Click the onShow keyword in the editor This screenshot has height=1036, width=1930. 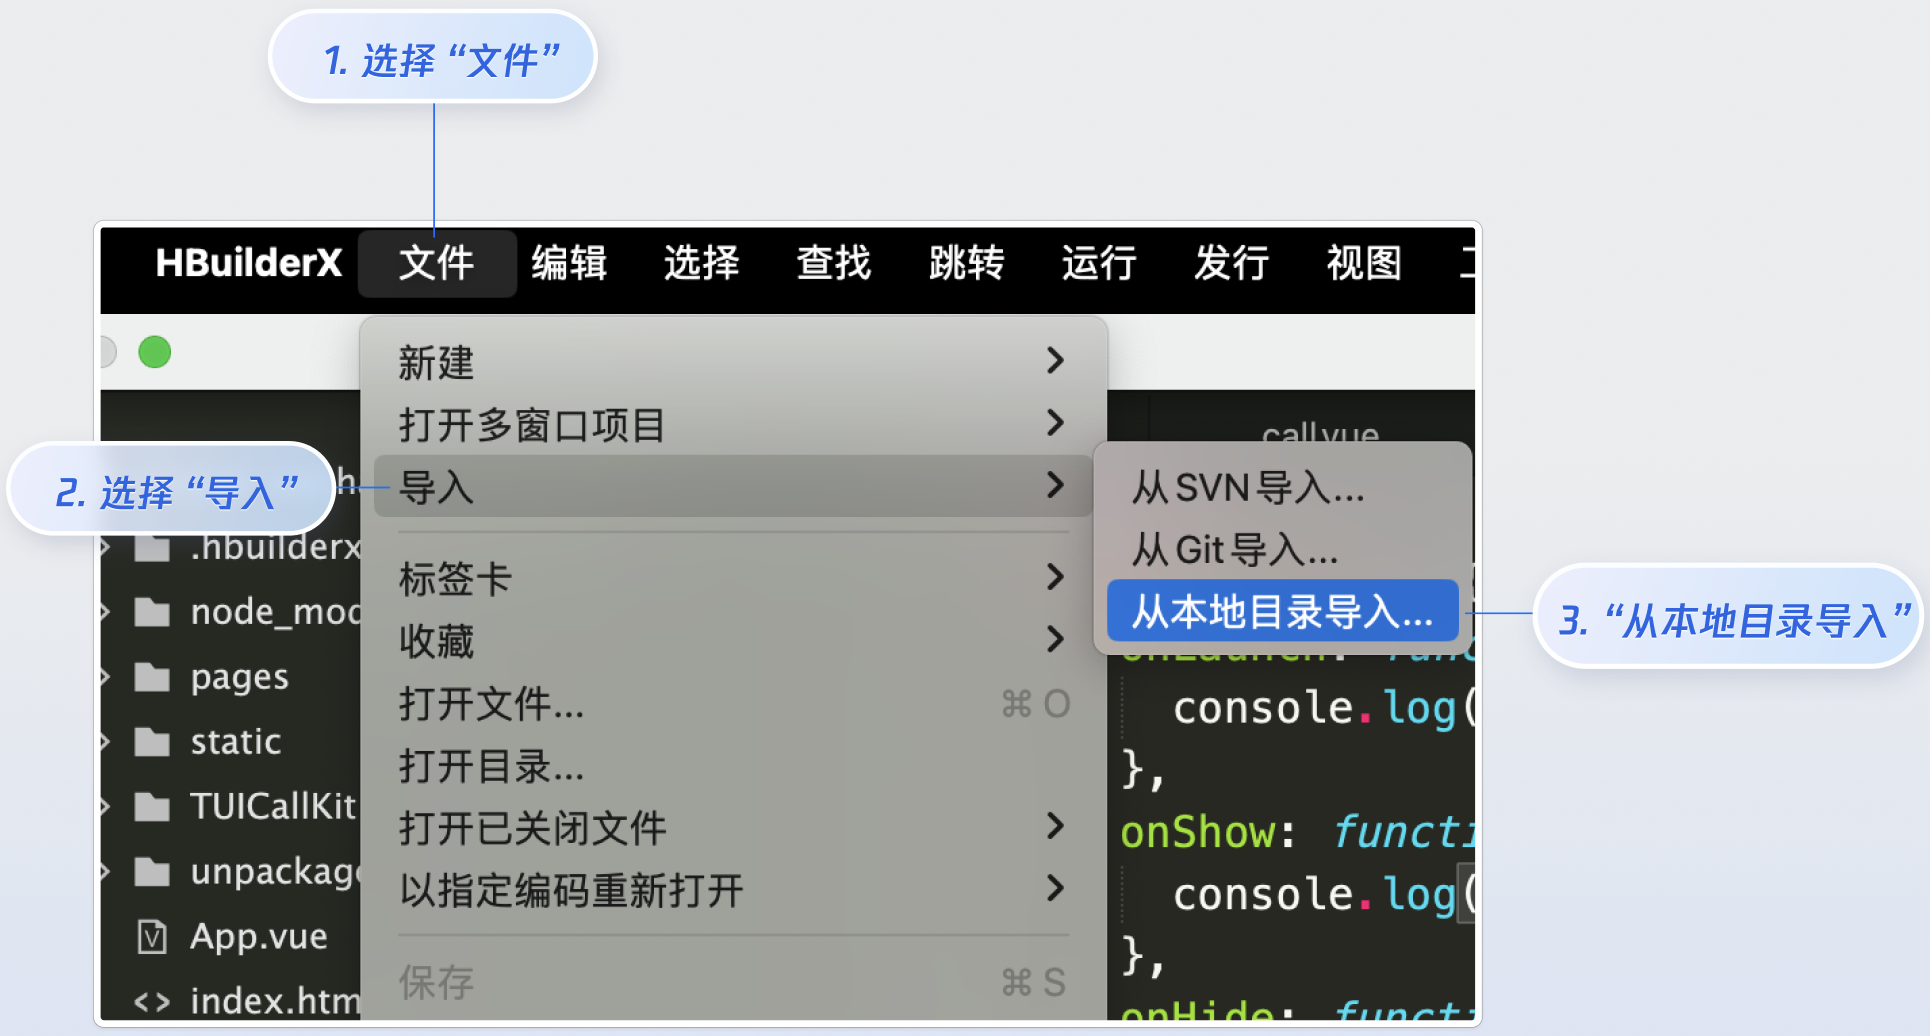[x=1198, y=832]
